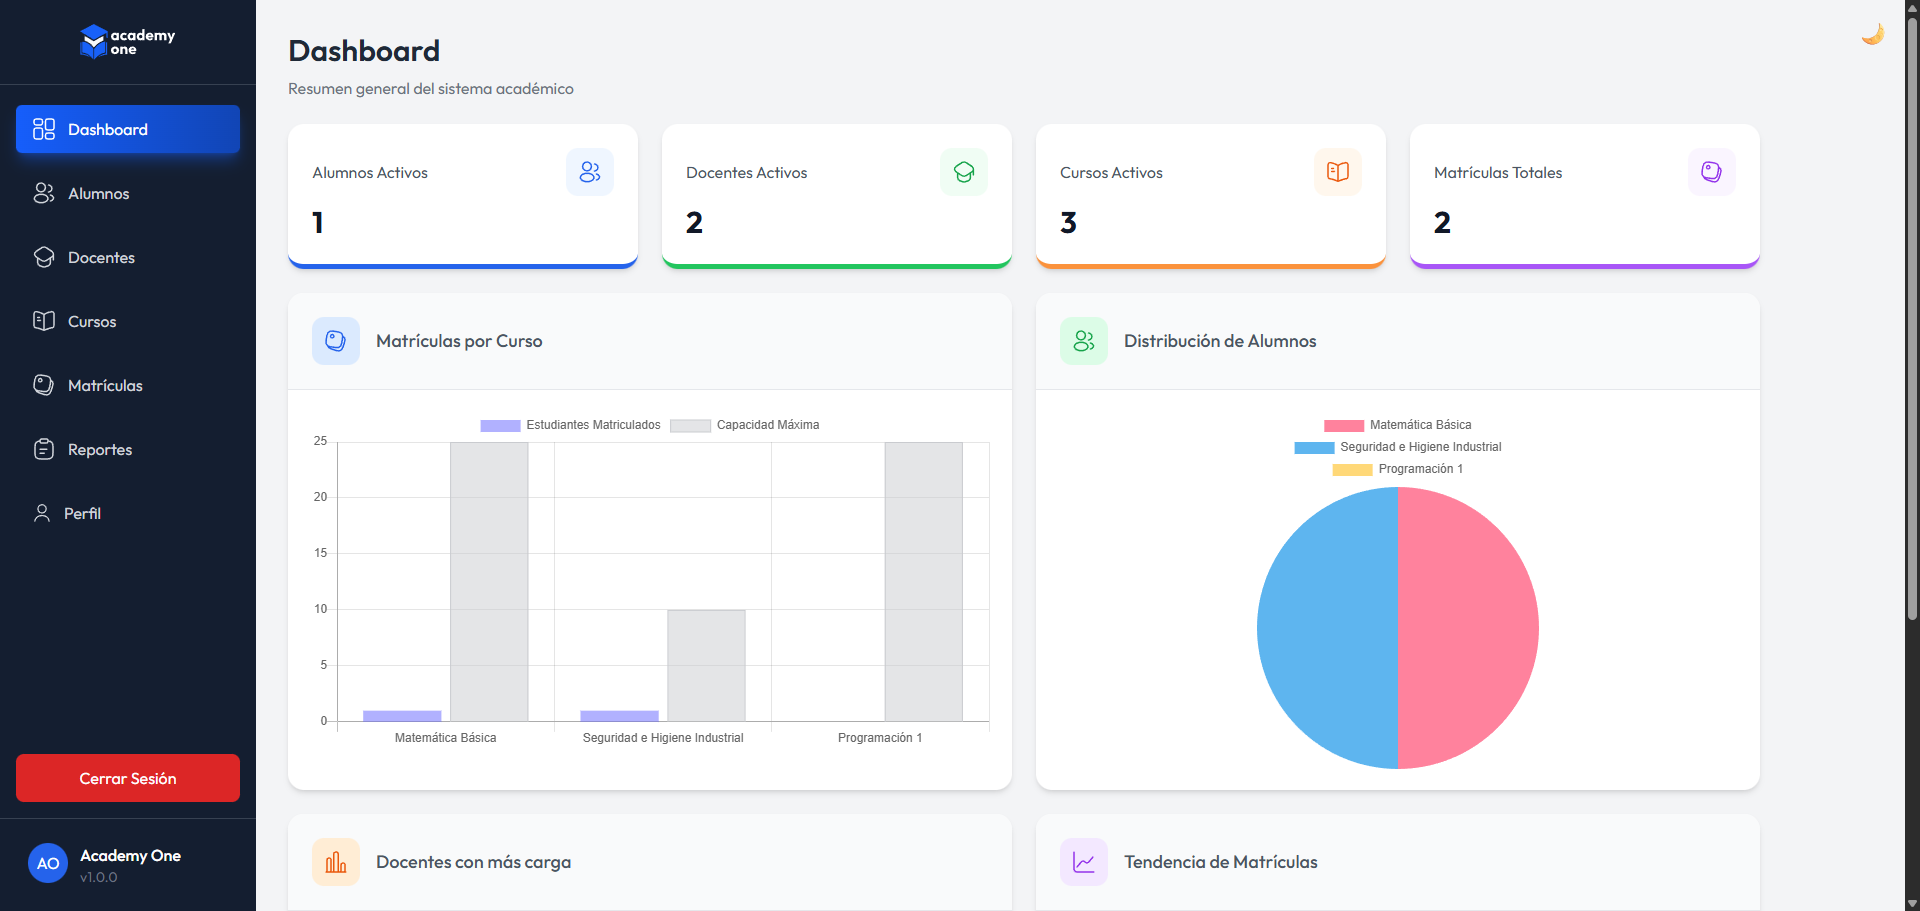Hide Estudiantes Matriculados in the bar chart legend
The height and width of the screenshot is (911, 1920).
570,424
